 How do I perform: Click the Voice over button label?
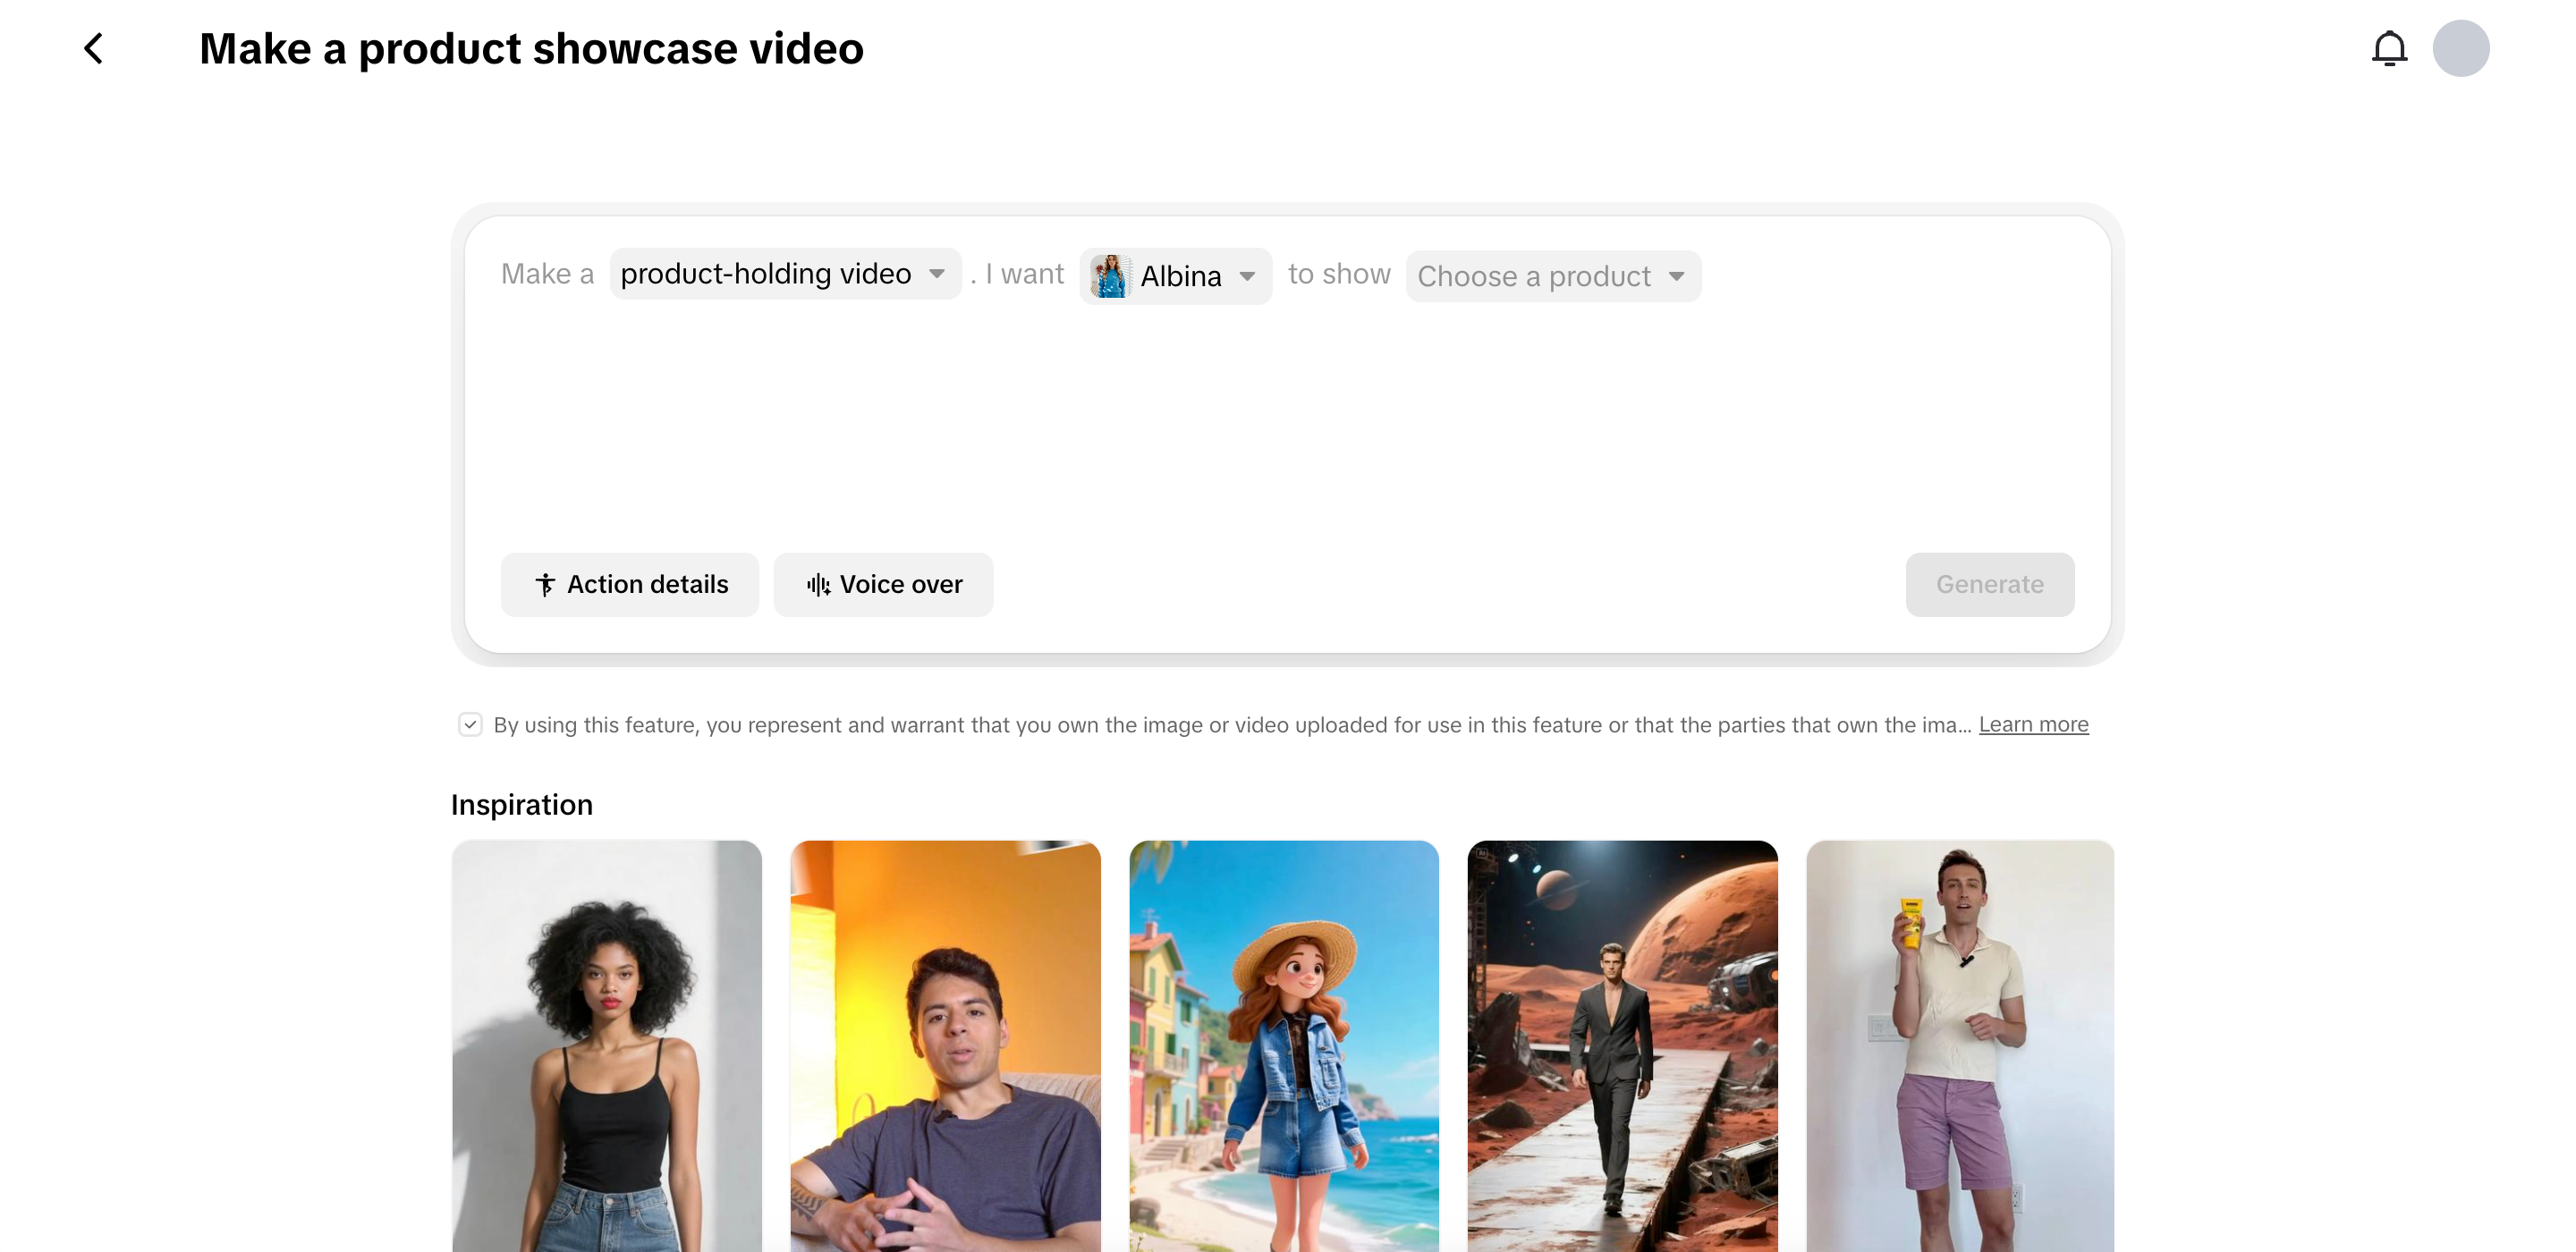900,585
